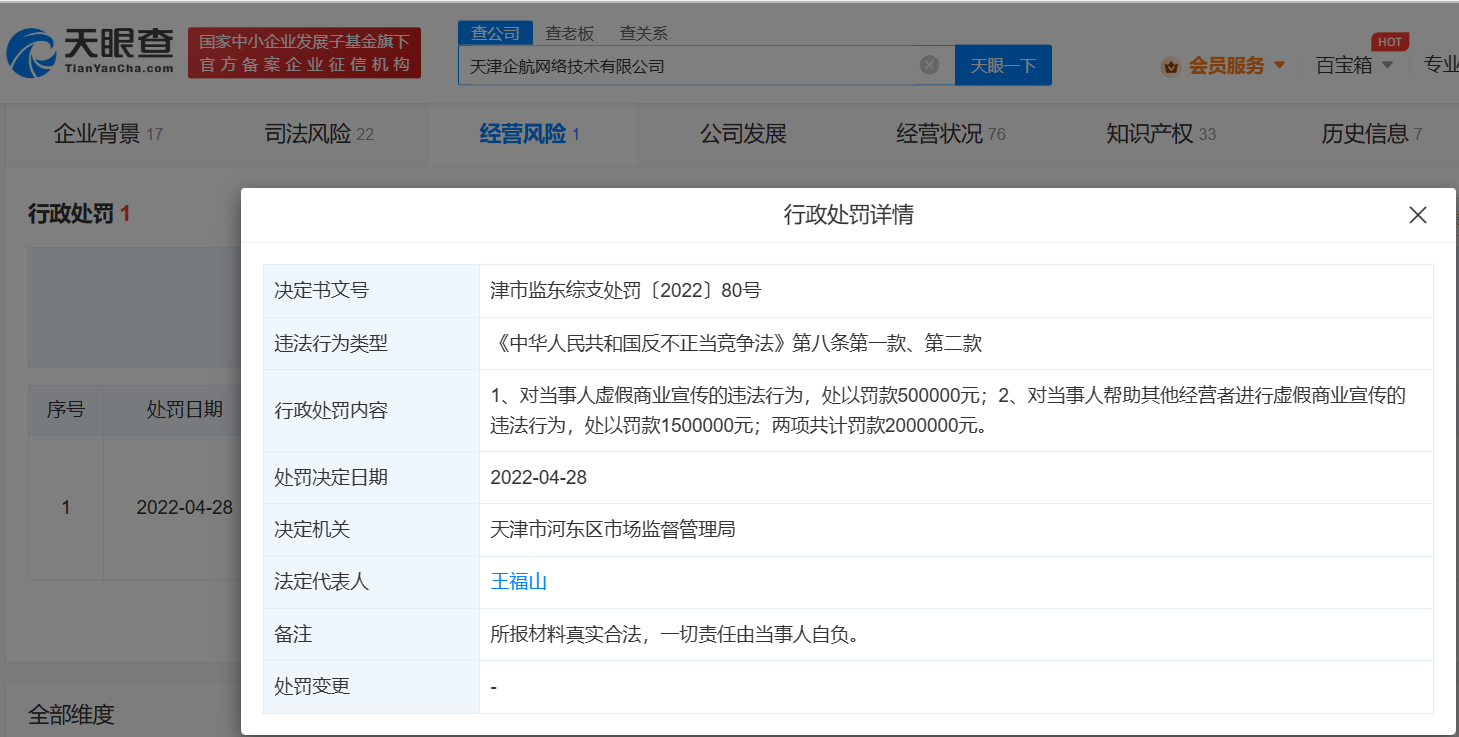Click the 王福山 legal representative link

click(x=518, y=581)
